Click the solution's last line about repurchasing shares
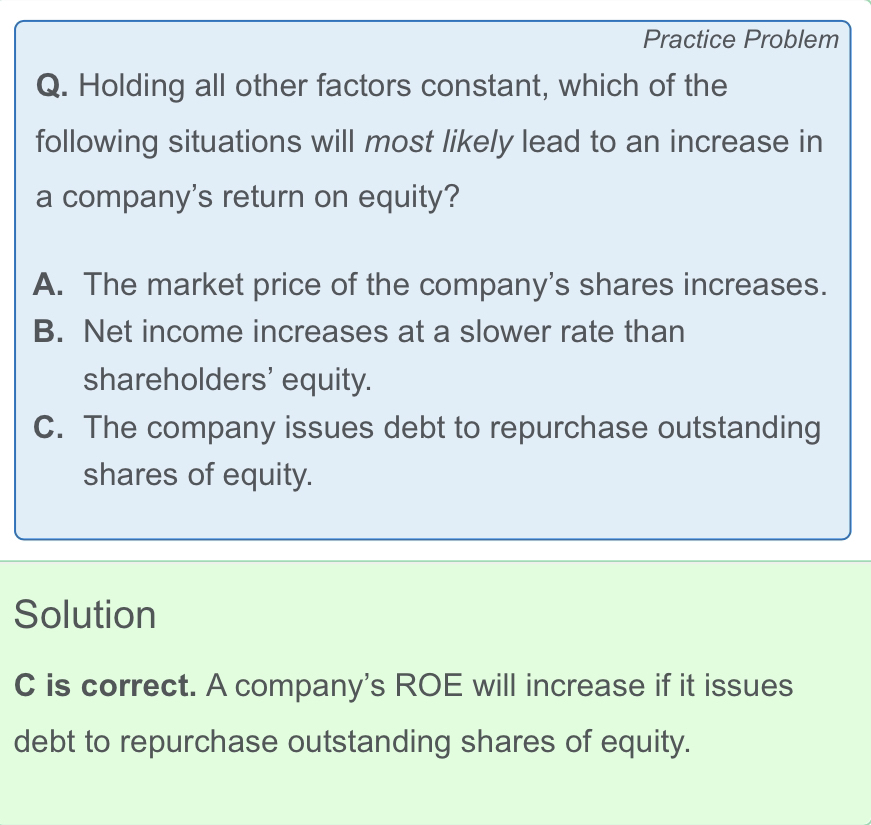This screenshot has width=871, height=825. [x=352, y=742]
